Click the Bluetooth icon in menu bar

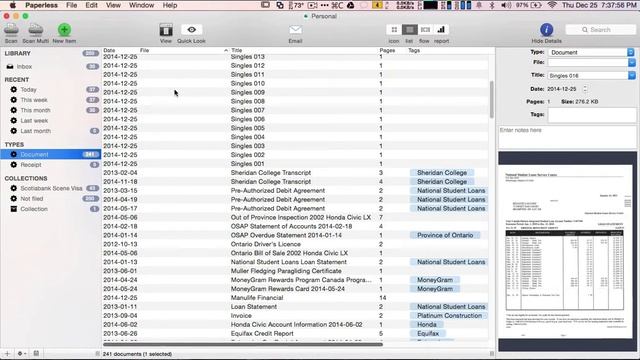coord(492,5)
